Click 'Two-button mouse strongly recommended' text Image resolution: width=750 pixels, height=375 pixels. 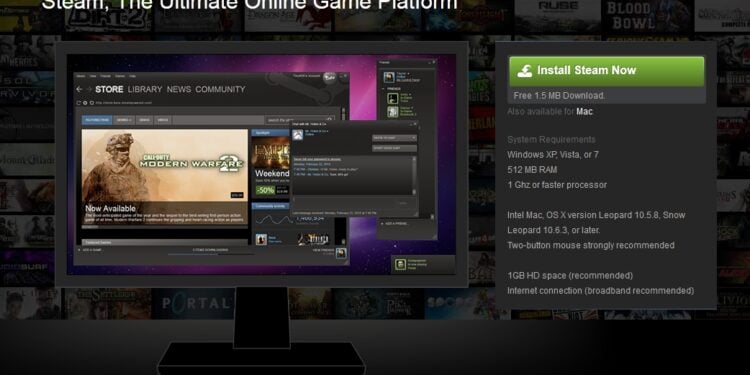click(x=591, y=245)
